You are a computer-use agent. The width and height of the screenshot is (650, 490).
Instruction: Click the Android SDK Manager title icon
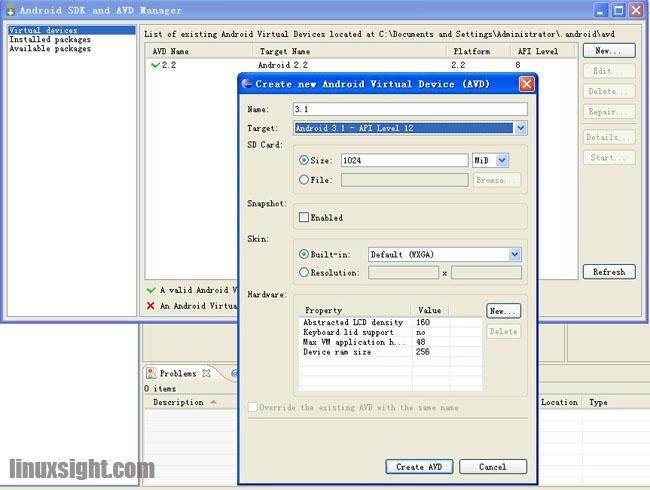9,10
